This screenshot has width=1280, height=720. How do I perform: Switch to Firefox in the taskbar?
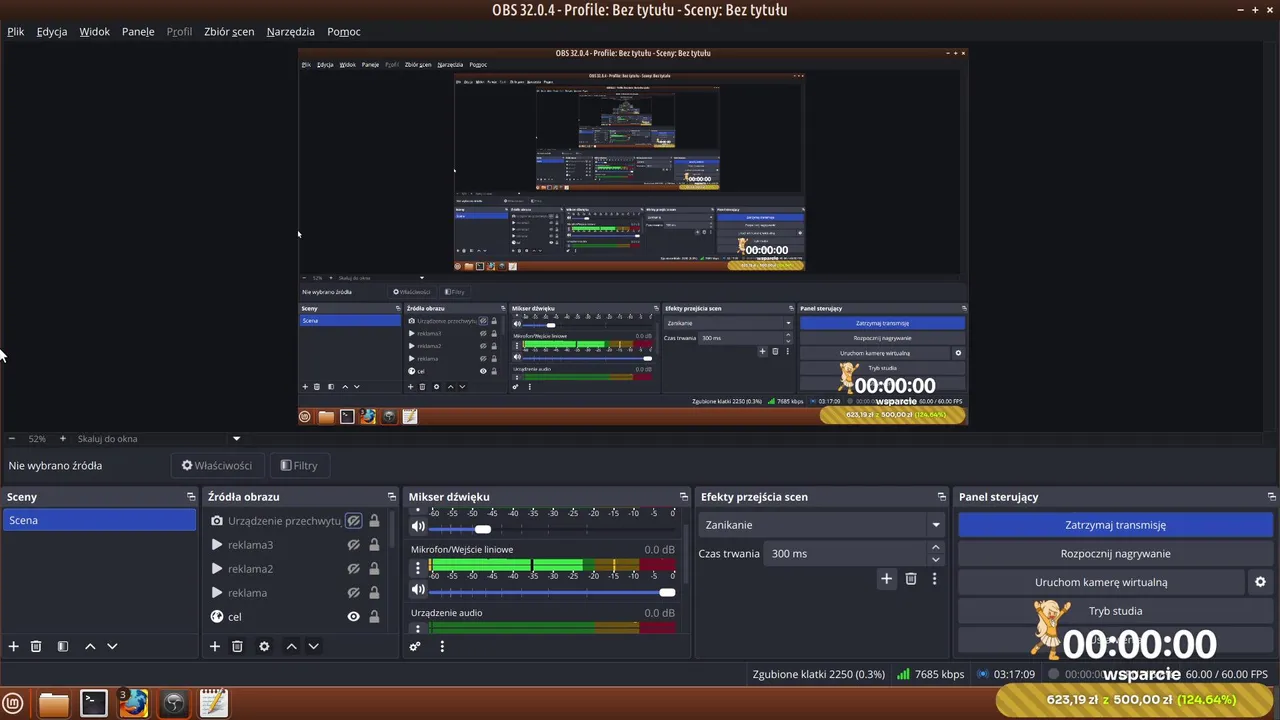(134, 704)
